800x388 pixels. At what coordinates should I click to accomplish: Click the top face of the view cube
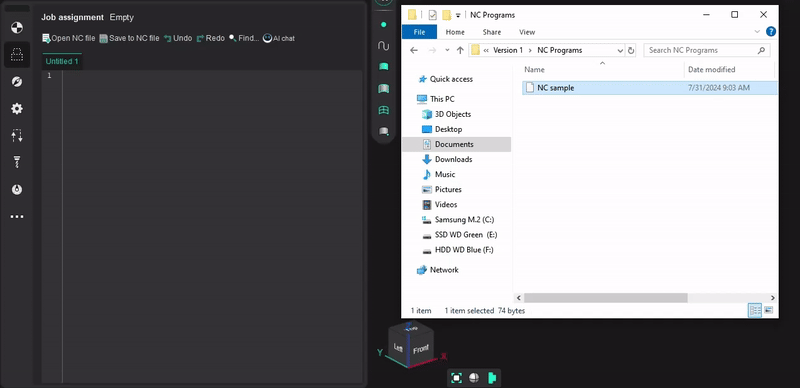click(412, 329)
